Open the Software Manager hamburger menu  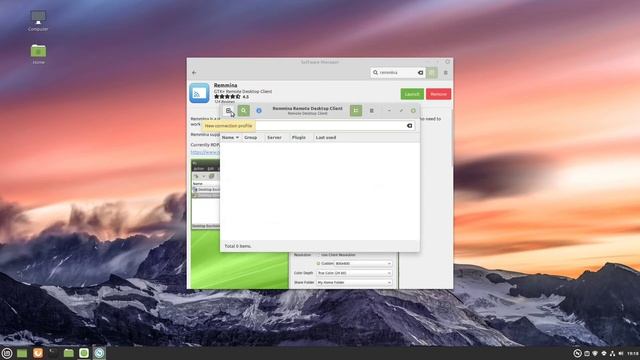(446, 72)
